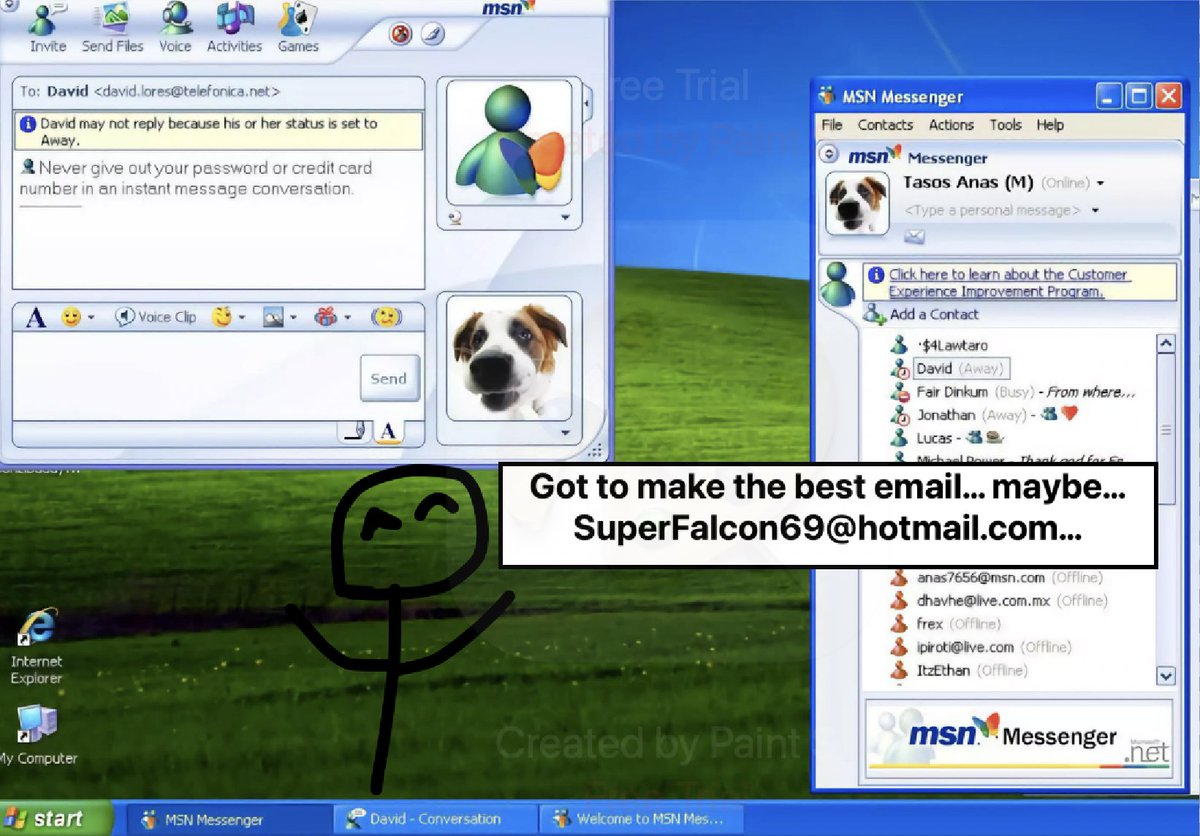Click webcam icon below David's display picture
The image size is (1200, 836).
click(455, 218)
